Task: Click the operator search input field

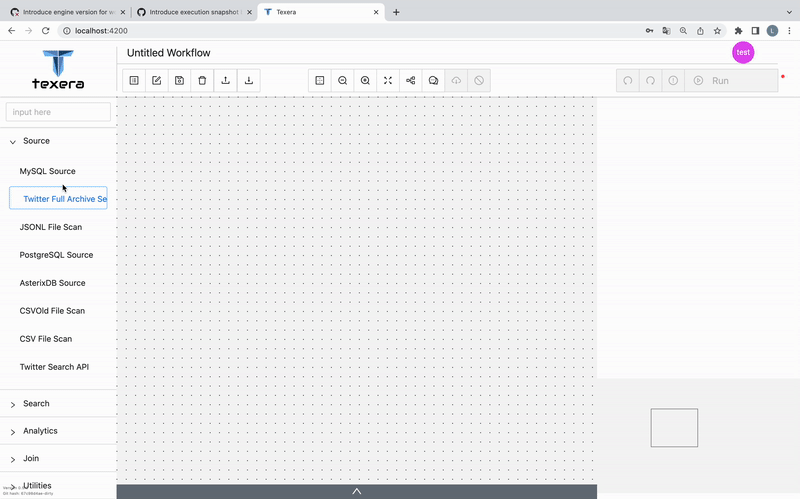Action: click(58, 112)
